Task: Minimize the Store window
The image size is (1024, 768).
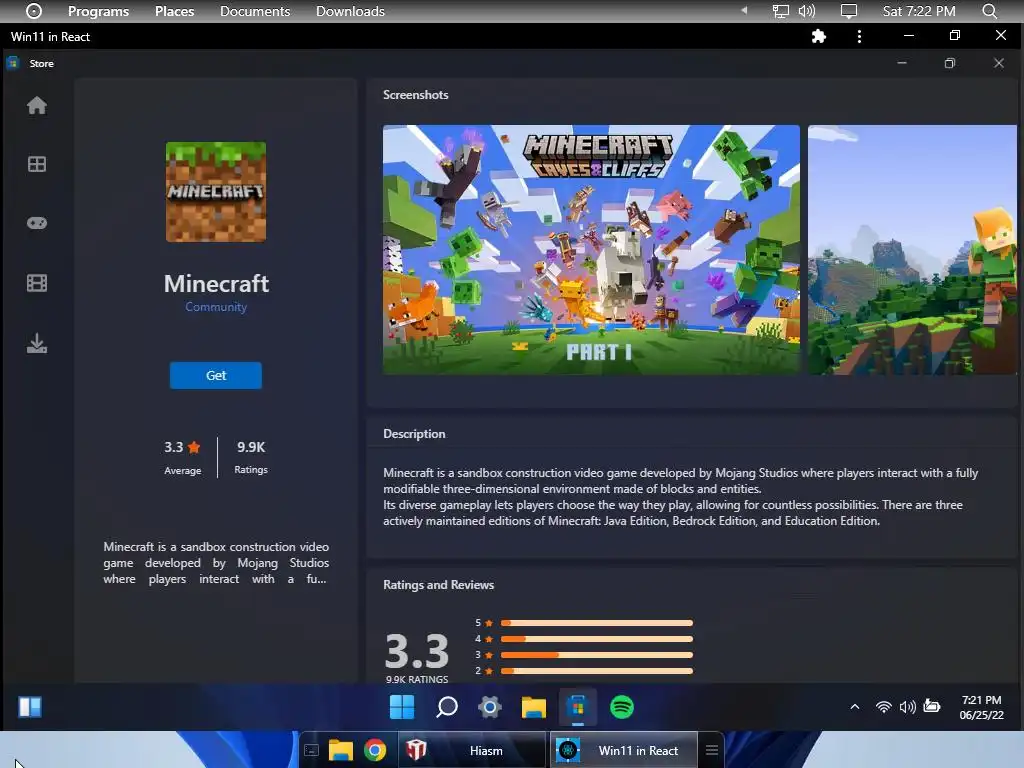Action: [902, 63]
